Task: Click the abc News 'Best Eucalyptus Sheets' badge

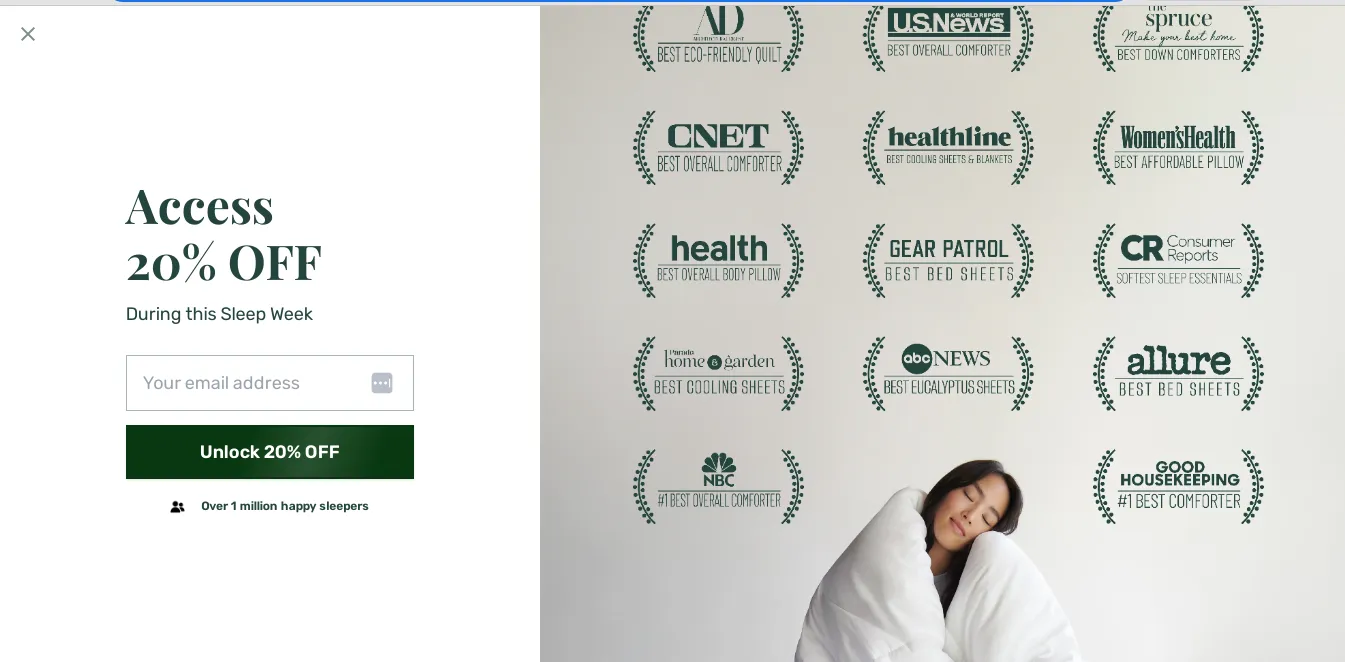Action: (948, 374)
